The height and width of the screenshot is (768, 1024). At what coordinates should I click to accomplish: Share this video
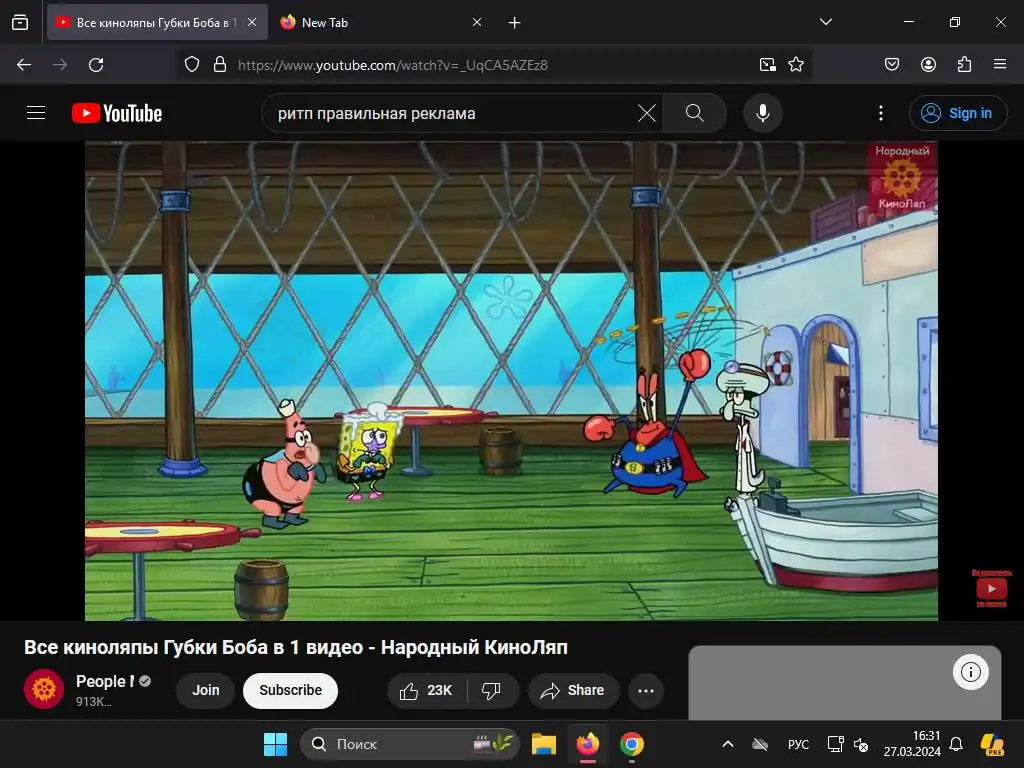click(x=573, y=690)
